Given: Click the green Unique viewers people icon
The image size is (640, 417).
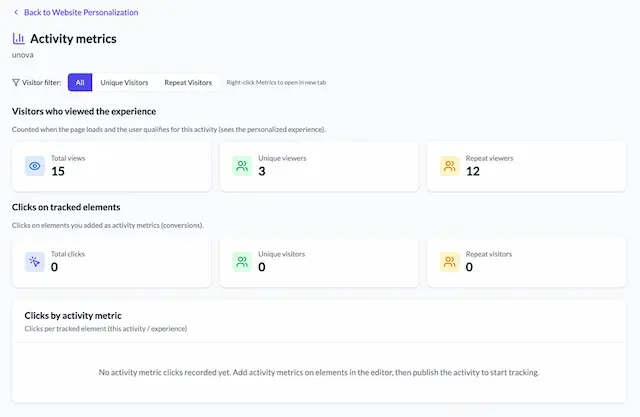Looking at the screenshot, I should point(242,166).
